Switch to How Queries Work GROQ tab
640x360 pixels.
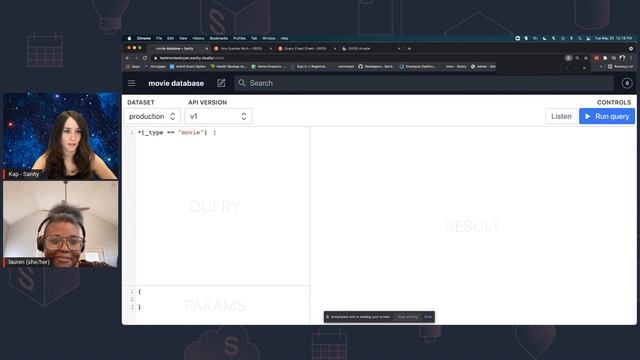pyautogui.click(x=243, y=49)
